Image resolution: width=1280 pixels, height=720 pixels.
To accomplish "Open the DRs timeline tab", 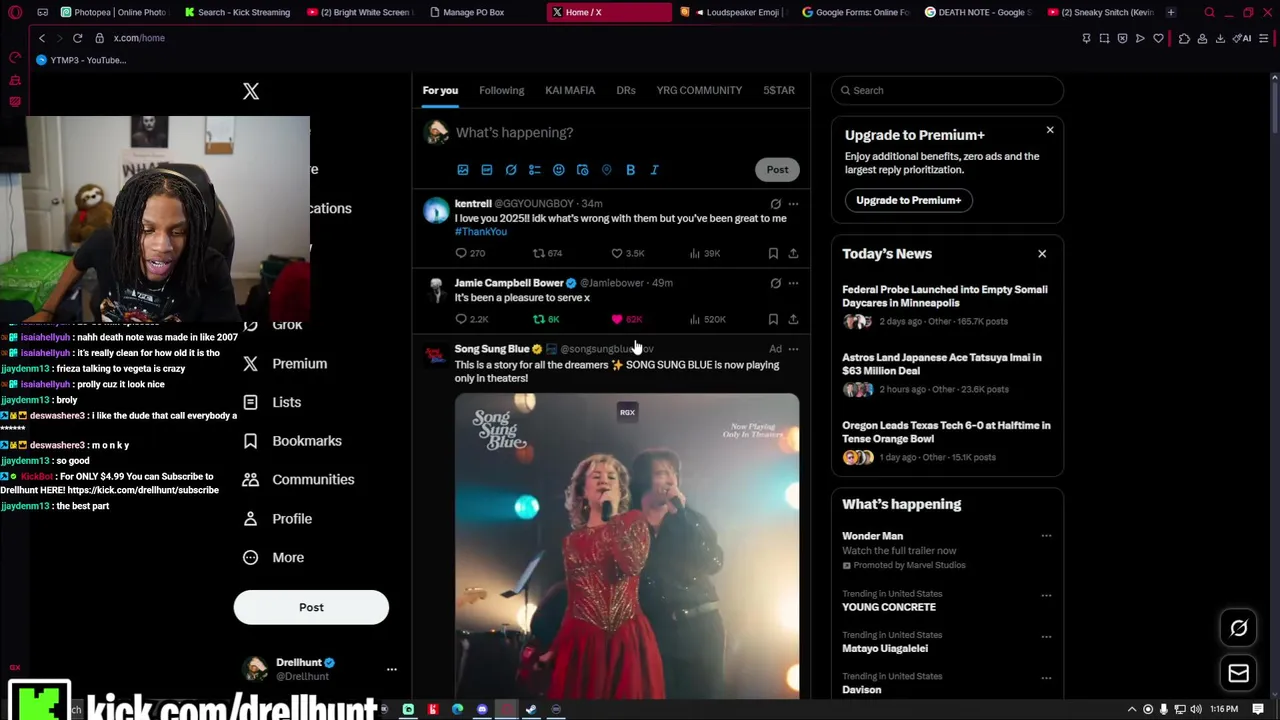I will [626, 90].
